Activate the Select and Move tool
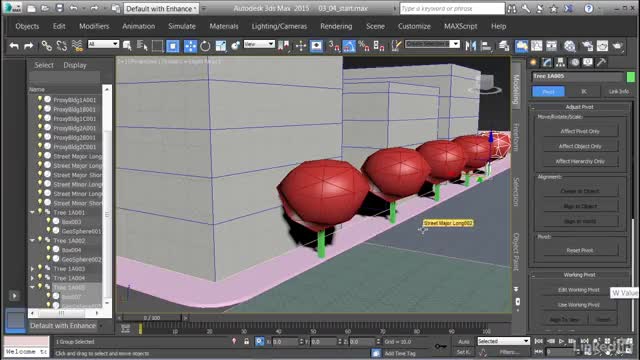This screenshot has width=640, height=360. click(190, 46)
